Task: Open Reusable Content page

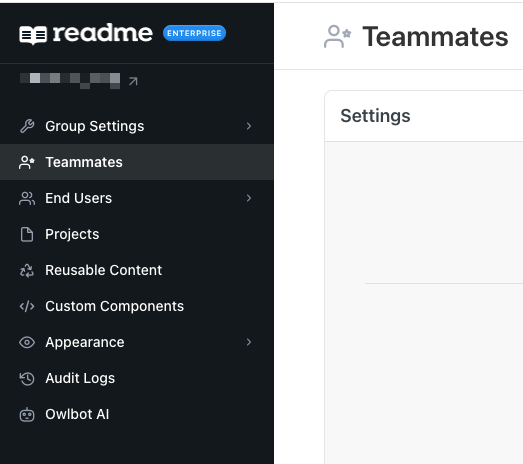Action: [x=137, y=270]
